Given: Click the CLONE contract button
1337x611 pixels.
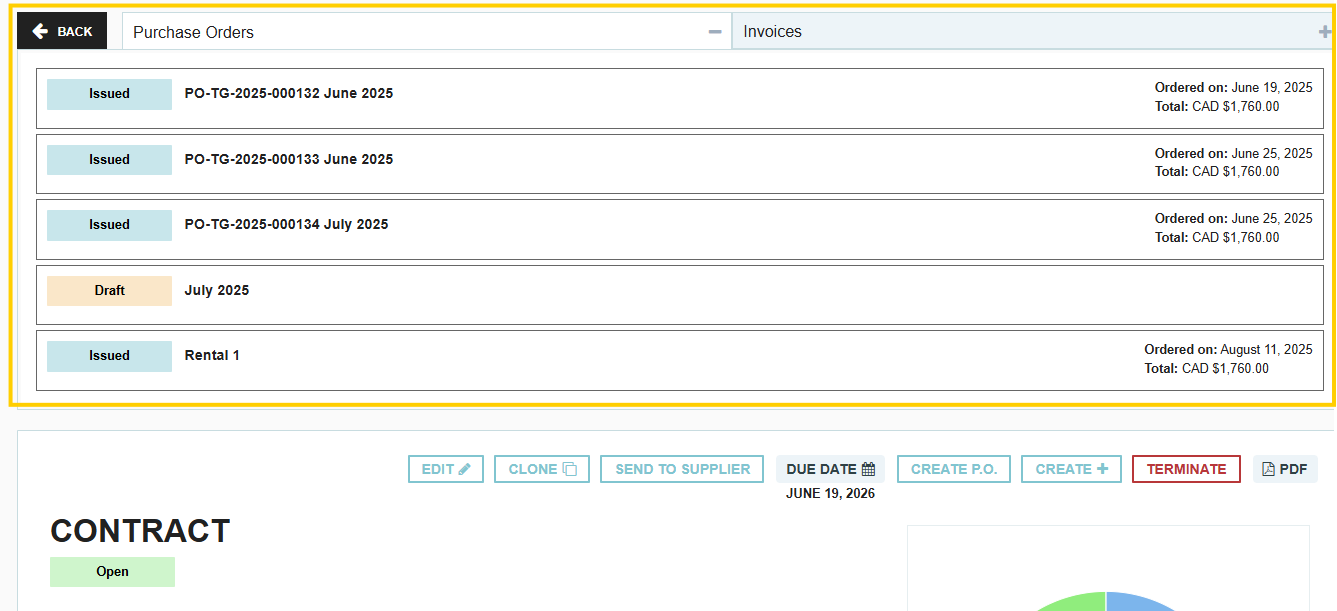Looking at the screenshot, I should pos(542,469).
